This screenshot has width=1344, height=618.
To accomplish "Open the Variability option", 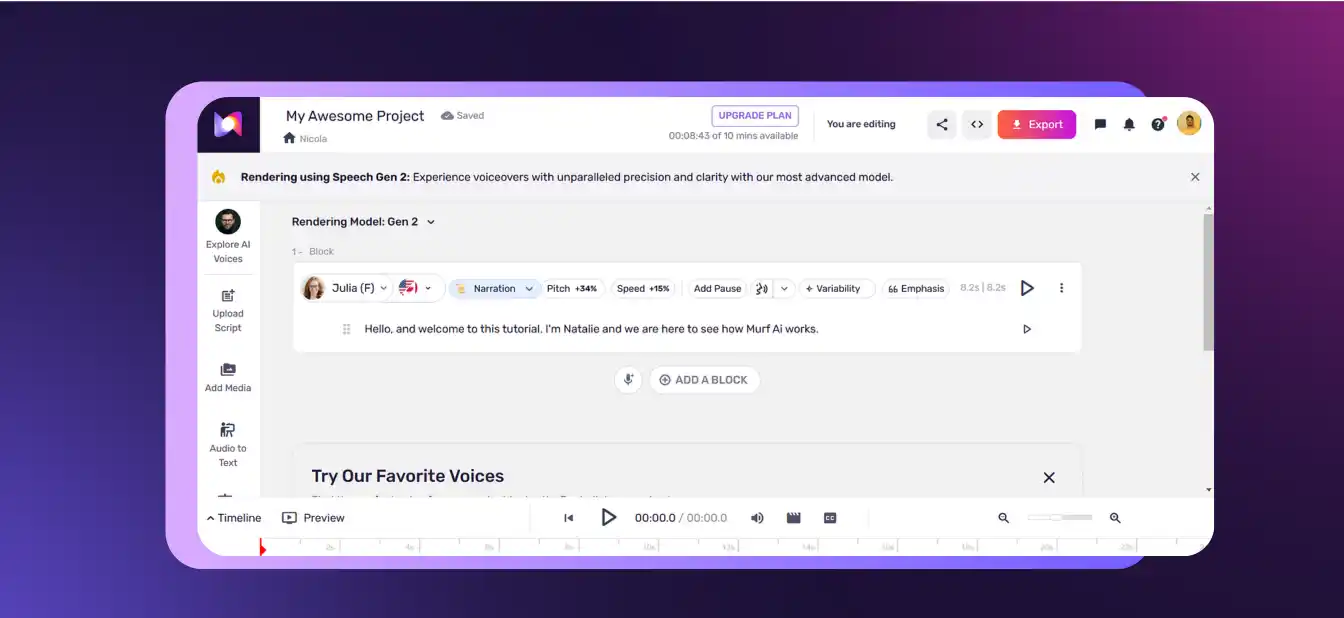I will pyautogui.click(x=837, y=289).
